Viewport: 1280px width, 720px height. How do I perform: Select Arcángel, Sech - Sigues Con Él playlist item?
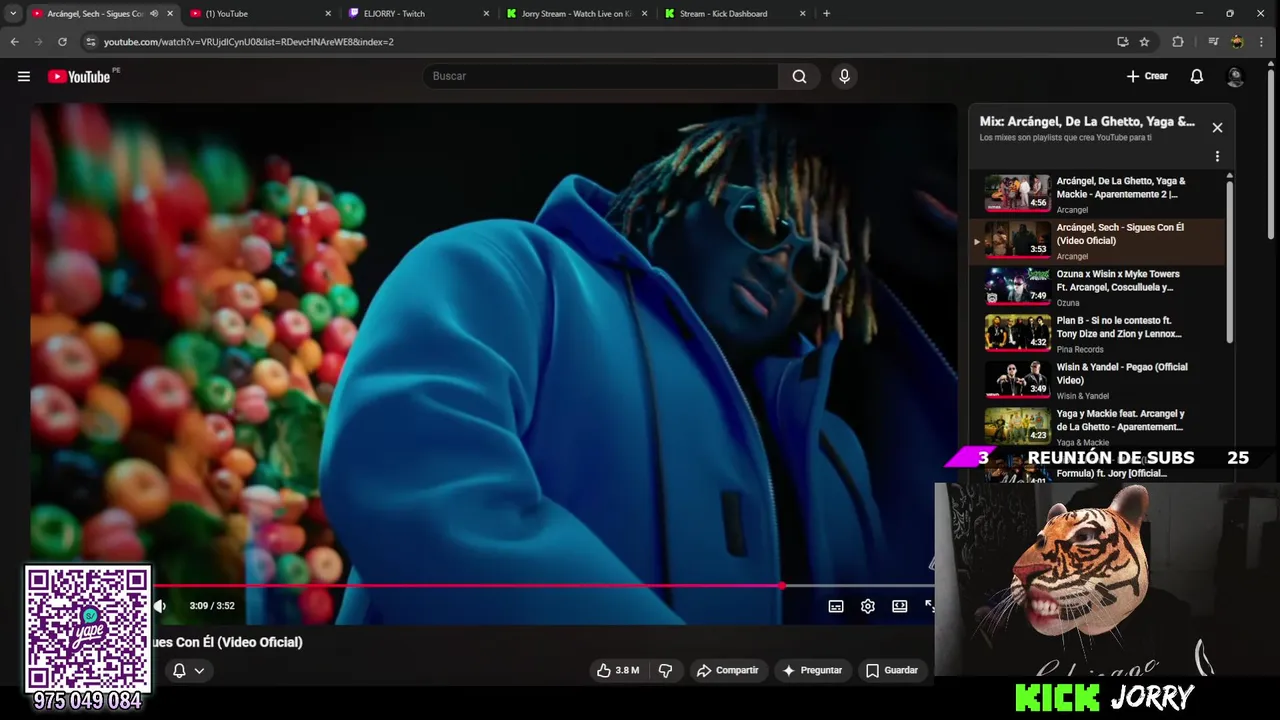pos(1097,241)
